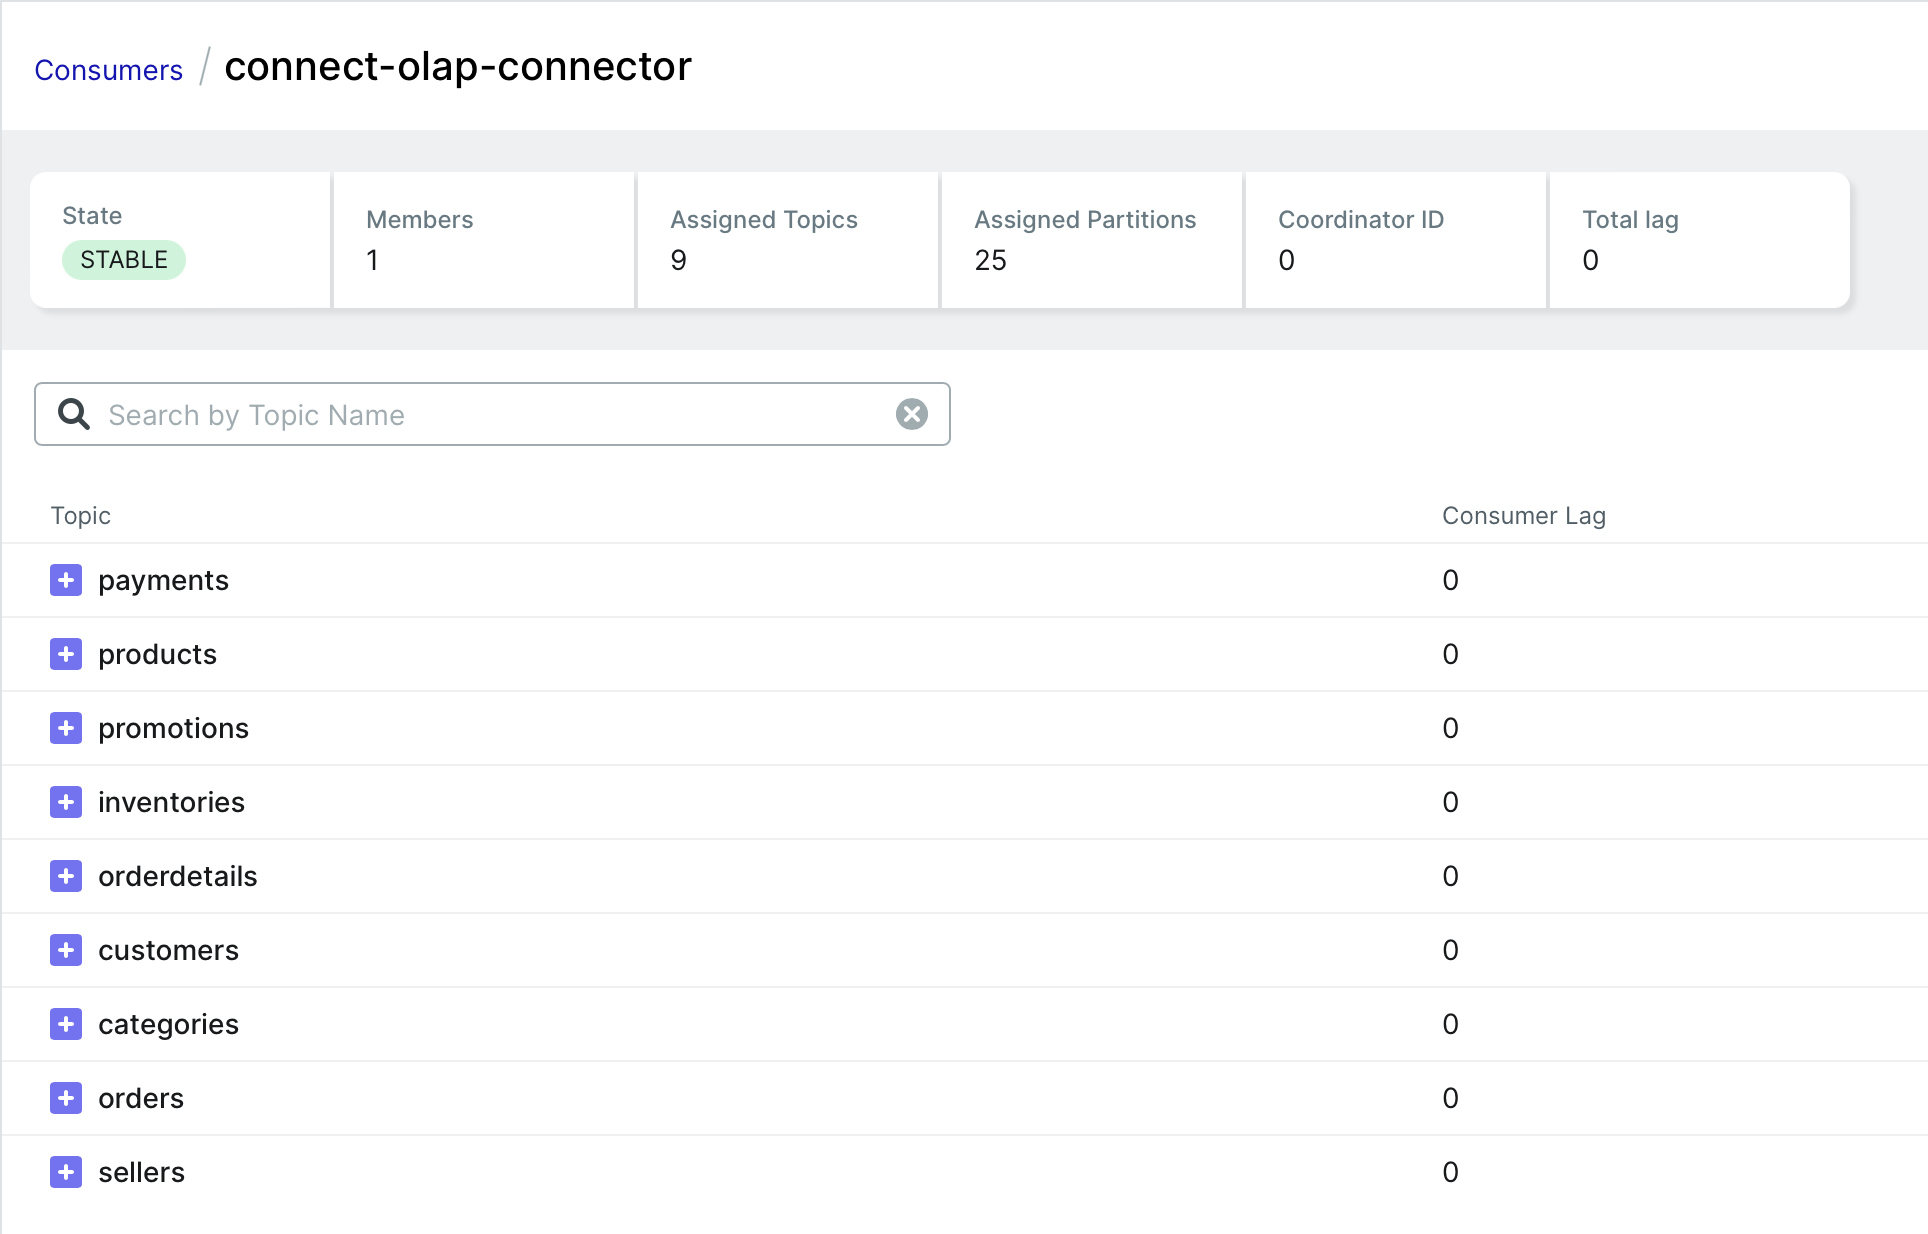The width and height of the screenshot is (1928, 1234).
Task: Sort by the Topic column header
Action: click(80, 515)
